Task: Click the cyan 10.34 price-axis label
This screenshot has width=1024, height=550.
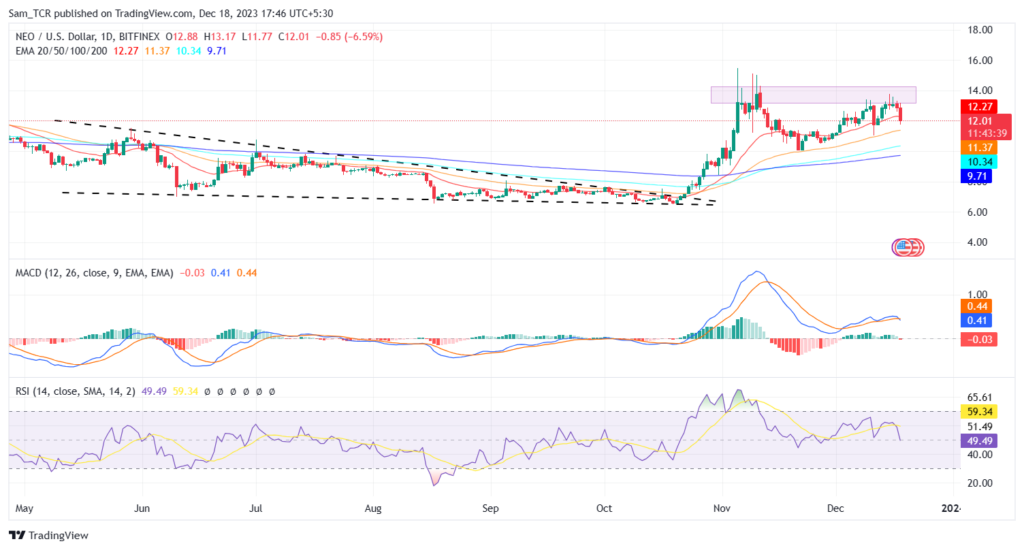Action: click(980, 162)
